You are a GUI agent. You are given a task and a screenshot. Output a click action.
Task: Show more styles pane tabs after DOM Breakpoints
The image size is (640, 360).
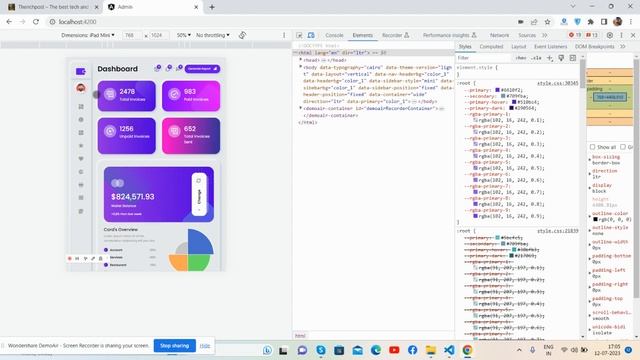click(x=622, y=47)
